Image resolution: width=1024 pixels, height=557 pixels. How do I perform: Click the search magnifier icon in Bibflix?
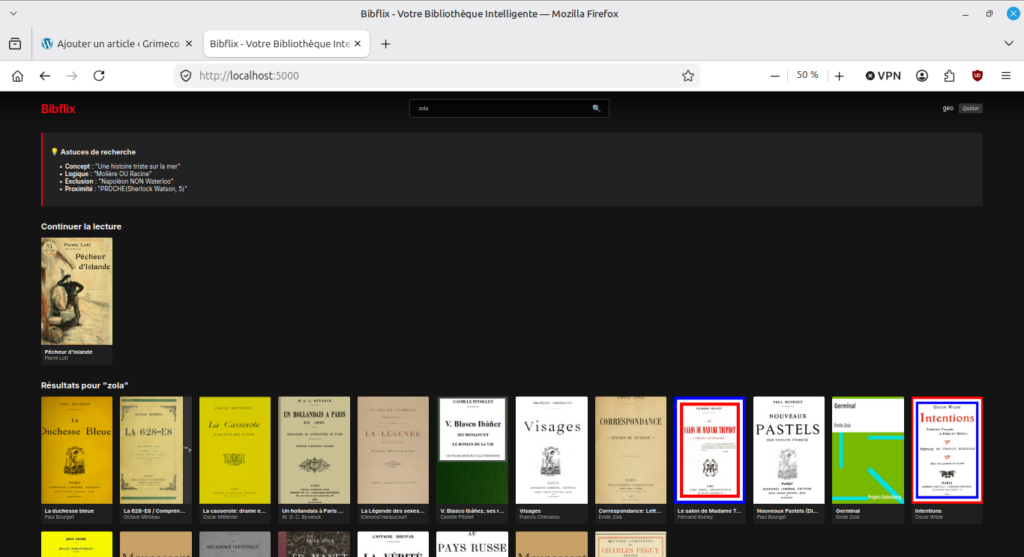coord(596,108)
